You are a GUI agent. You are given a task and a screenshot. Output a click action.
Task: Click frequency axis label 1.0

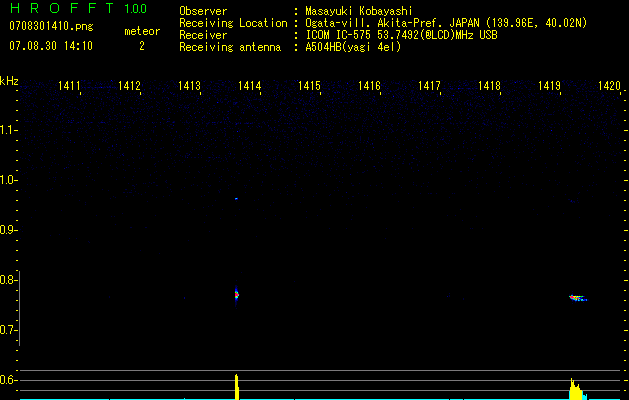(7, 180)
